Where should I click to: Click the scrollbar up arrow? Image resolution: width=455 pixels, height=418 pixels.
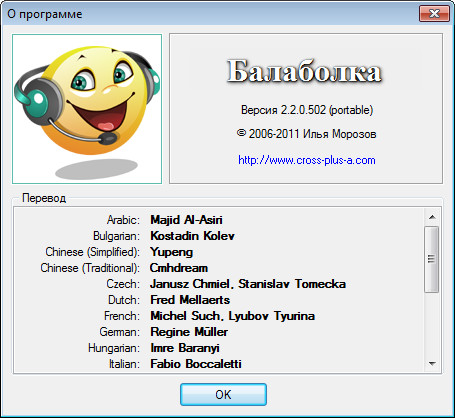[432, 217]
